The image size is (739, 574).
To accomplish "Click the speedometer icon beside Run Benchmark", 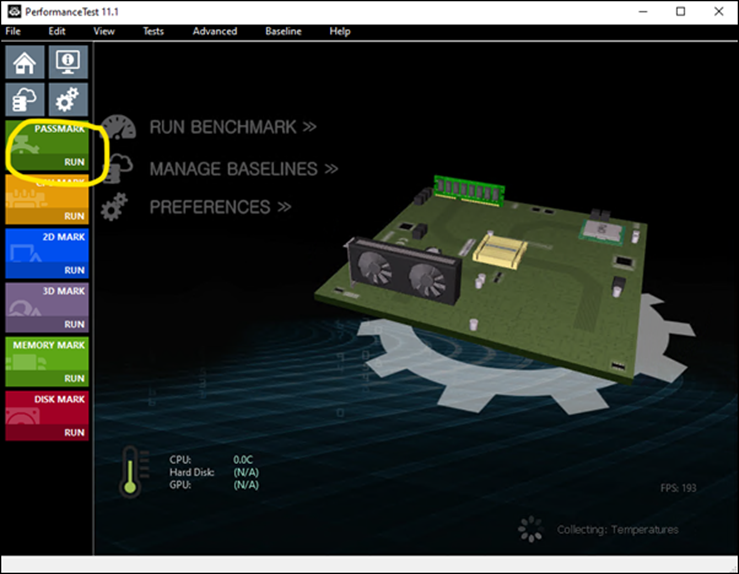I will (x=118, y=127).
